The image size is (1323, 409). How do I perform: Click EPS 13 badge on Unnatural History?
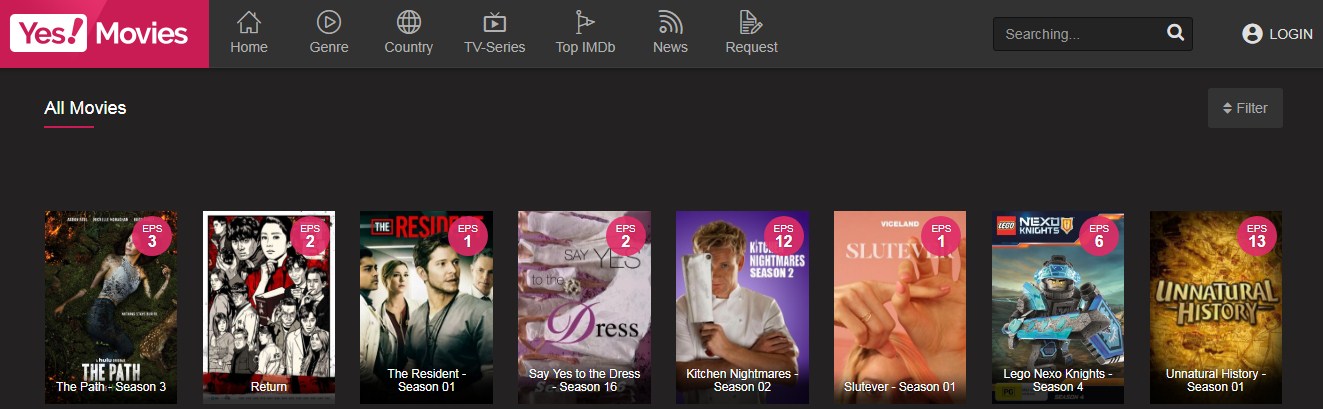click(x=1257, y=236)
